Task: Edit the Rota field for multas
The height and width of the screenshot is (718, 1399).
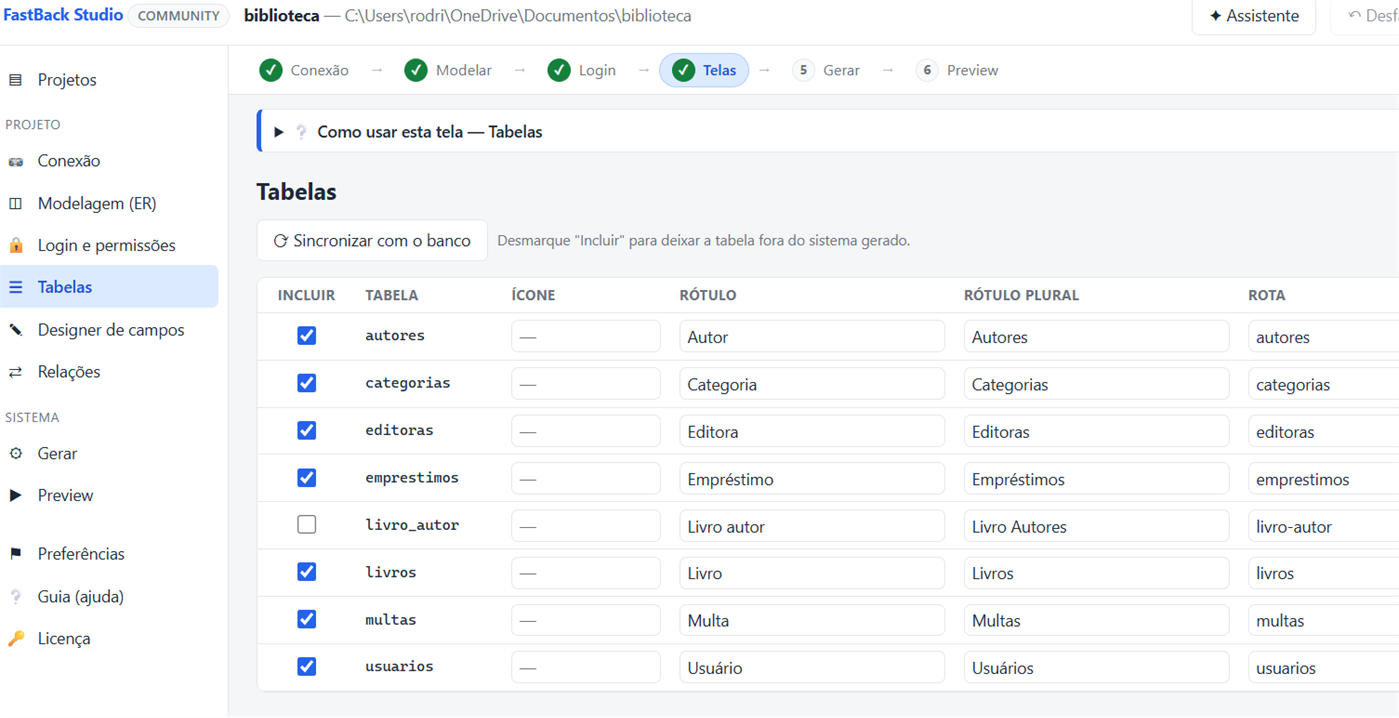Action: 1324,620
